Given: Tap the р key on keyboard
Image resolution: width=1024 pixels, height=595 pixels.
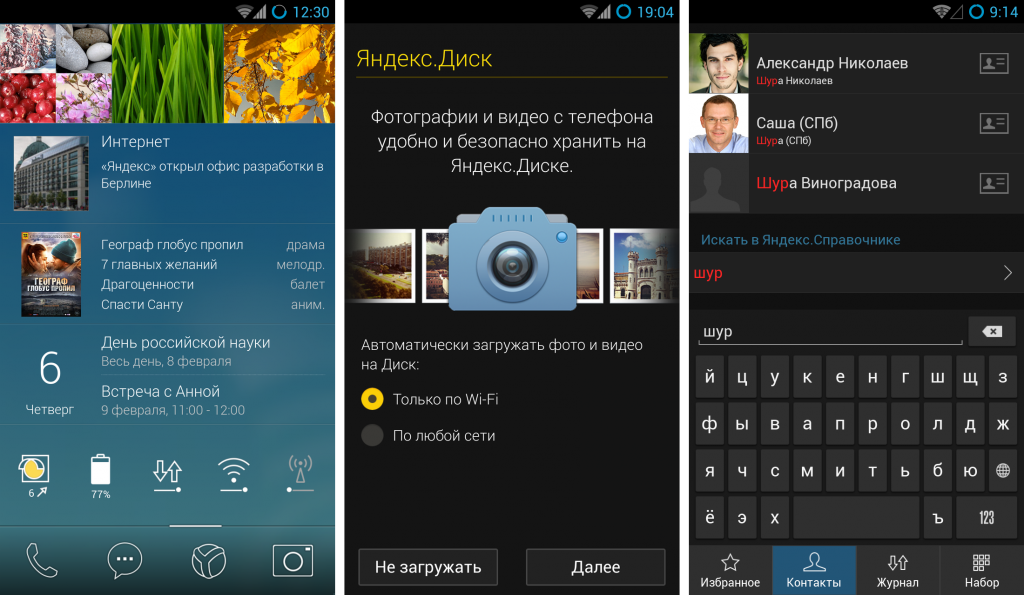Looking at the screenshot, I should (x=872, y=424).
